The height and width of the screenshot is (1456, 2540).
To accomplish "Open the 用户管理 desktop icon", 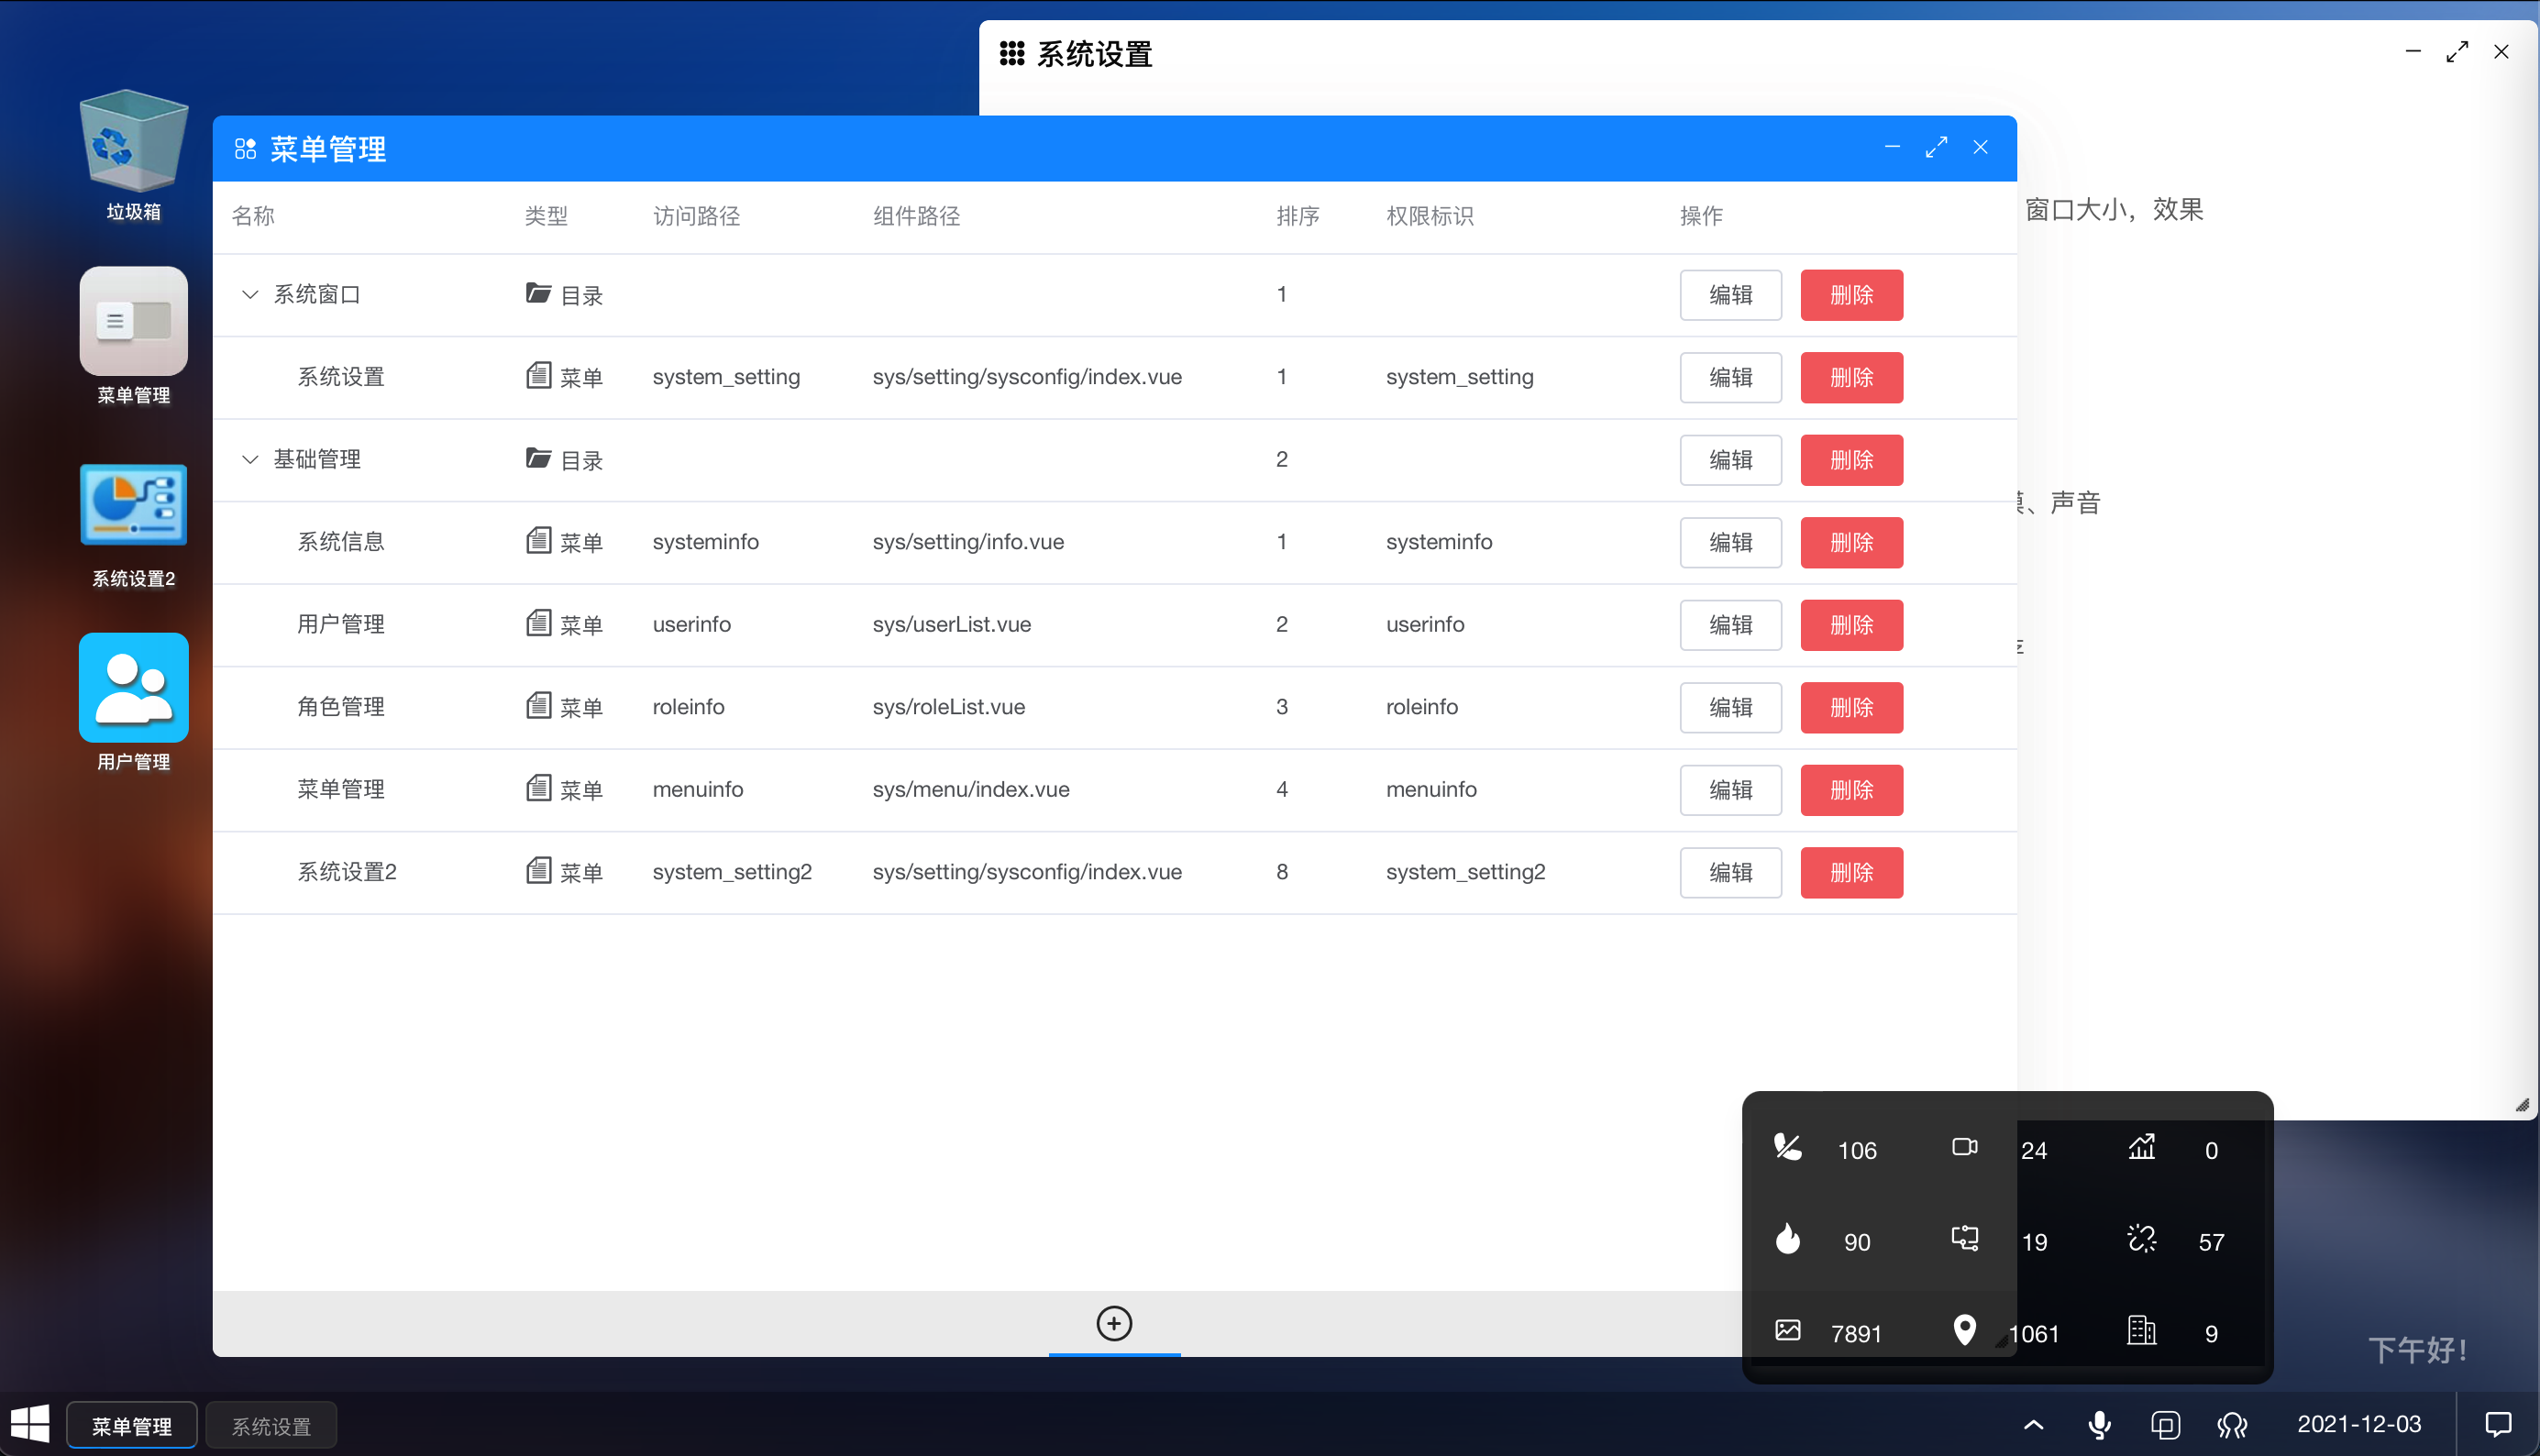I will (133, 688).
